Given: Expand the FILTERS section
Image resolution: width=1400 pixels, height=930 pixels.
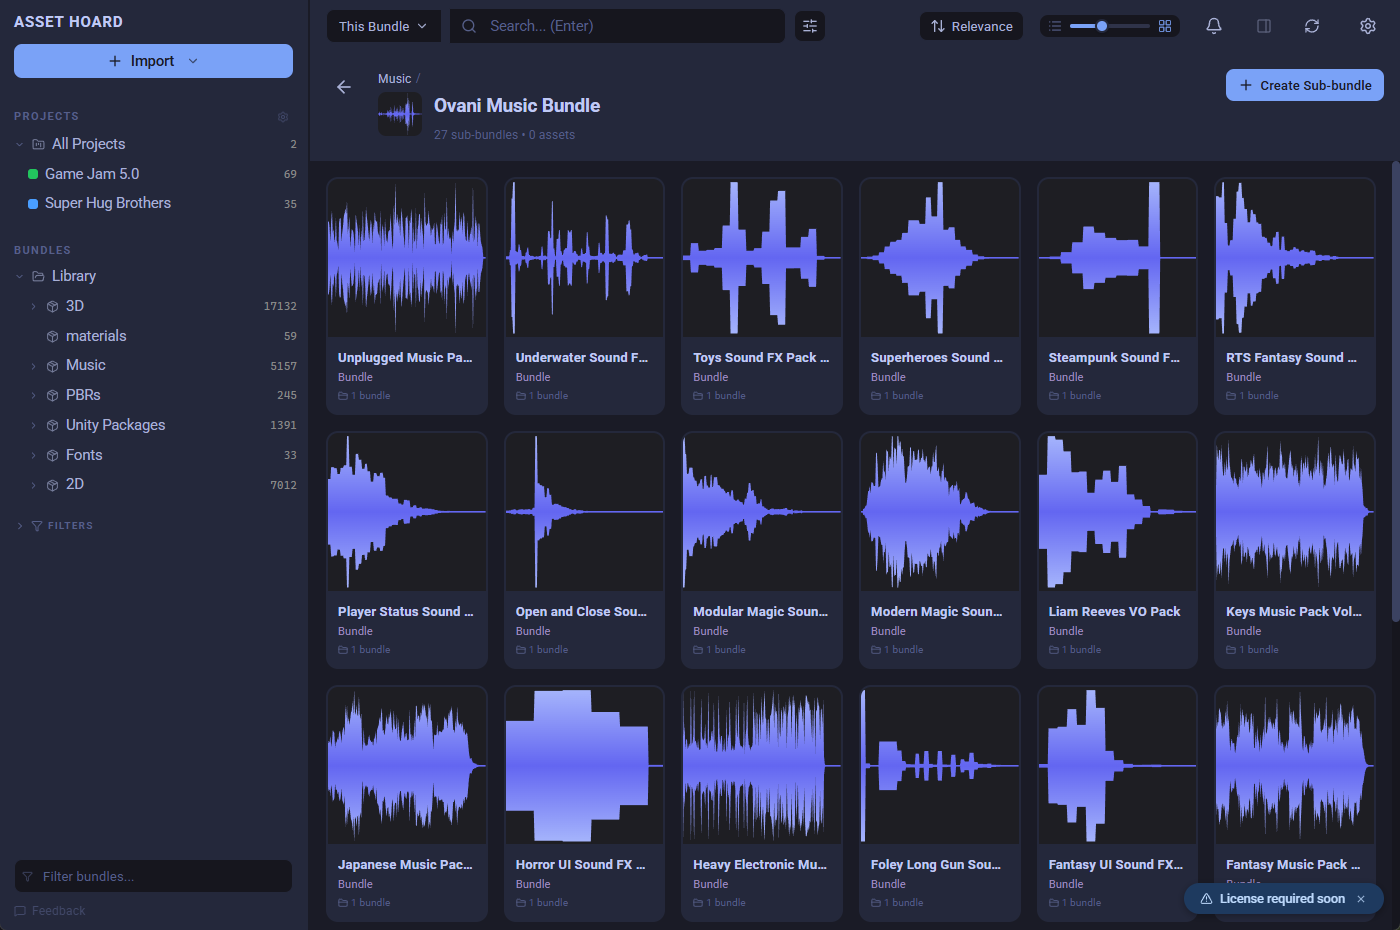Looking at the screenshot, I should click(x=20, y=526).
